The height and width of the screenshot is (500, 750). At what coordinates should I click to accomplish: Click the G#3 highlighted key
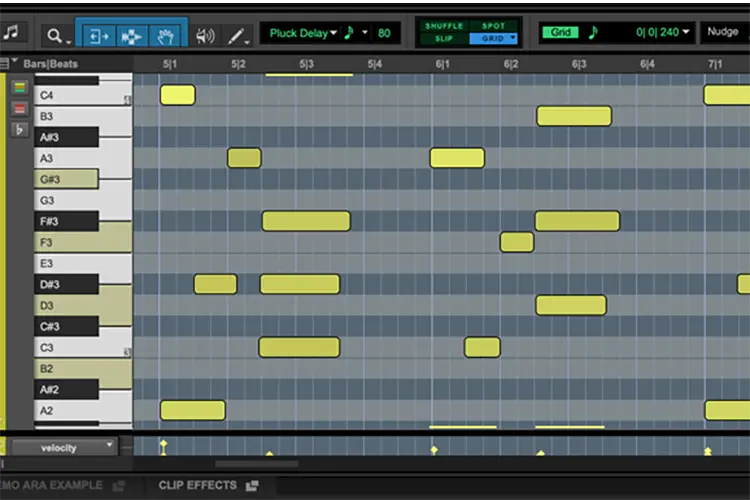(66, 179)
